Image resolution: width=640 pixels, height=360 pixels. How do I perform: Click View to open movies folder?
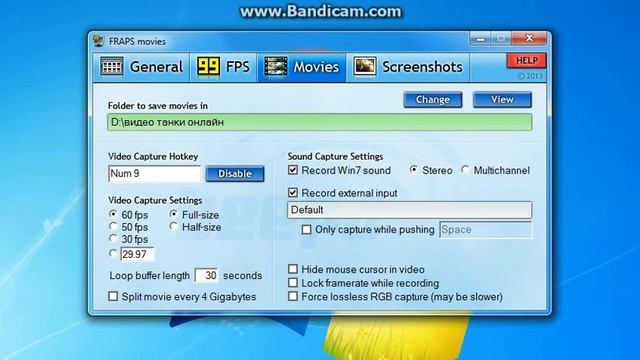502,100
